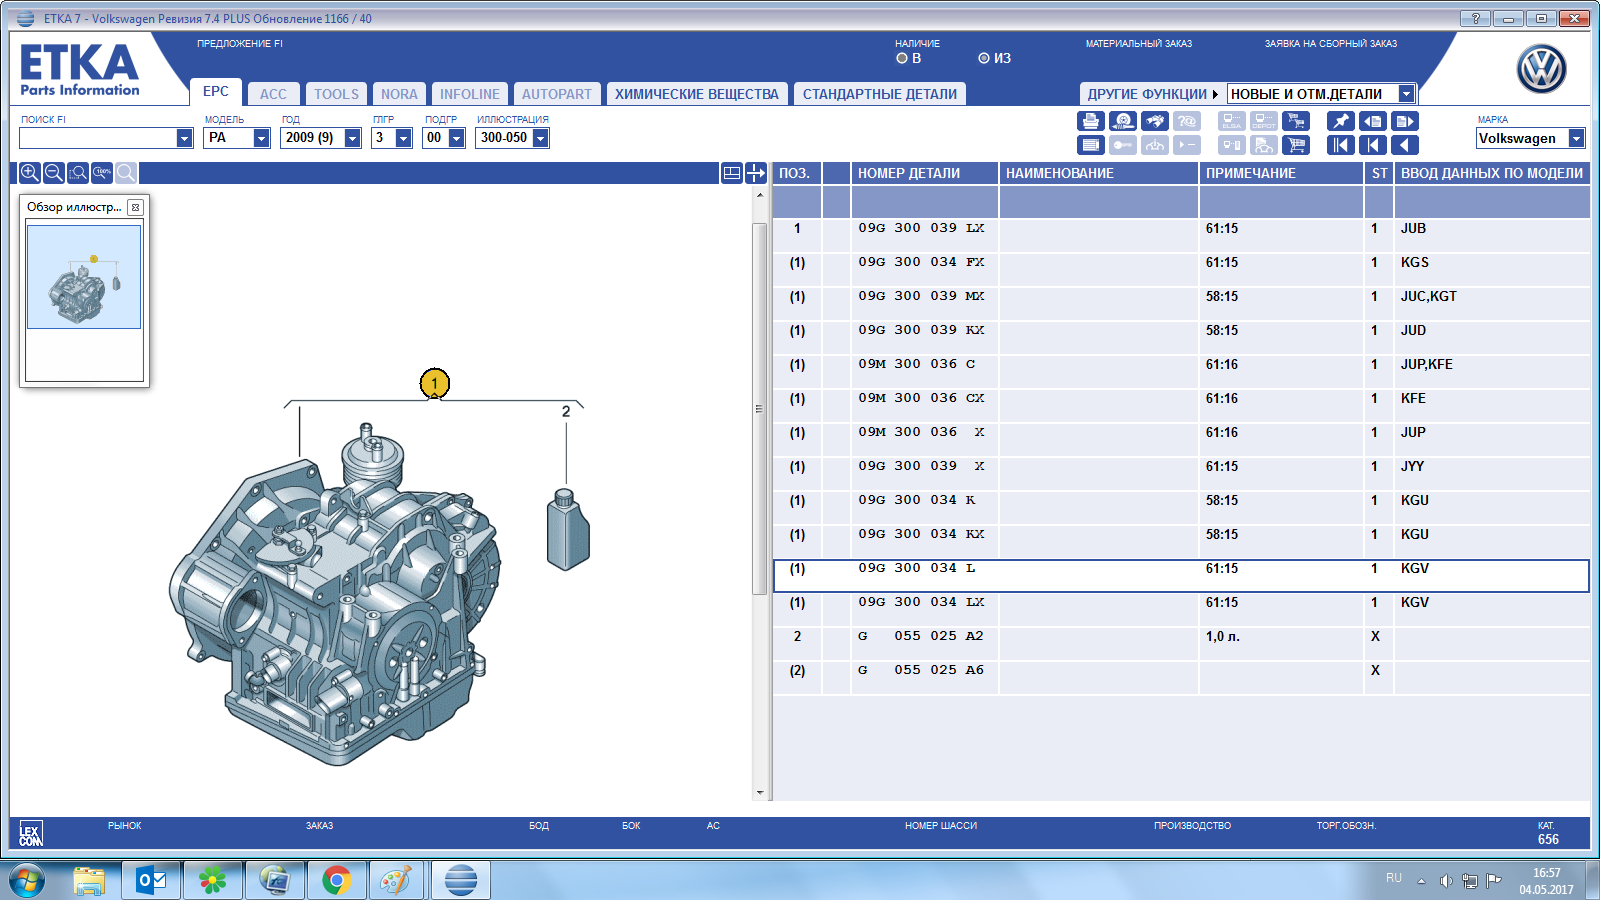Click the illustration scrollbar down arrow
The image size is (1600, 900).
point(760,793)
